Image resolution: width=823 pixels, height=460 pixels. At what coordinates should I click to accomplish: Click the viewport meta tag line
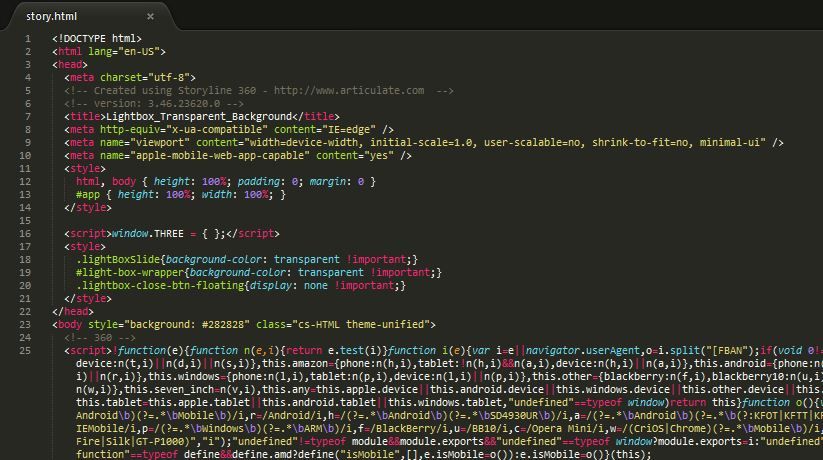pos(424,142)
